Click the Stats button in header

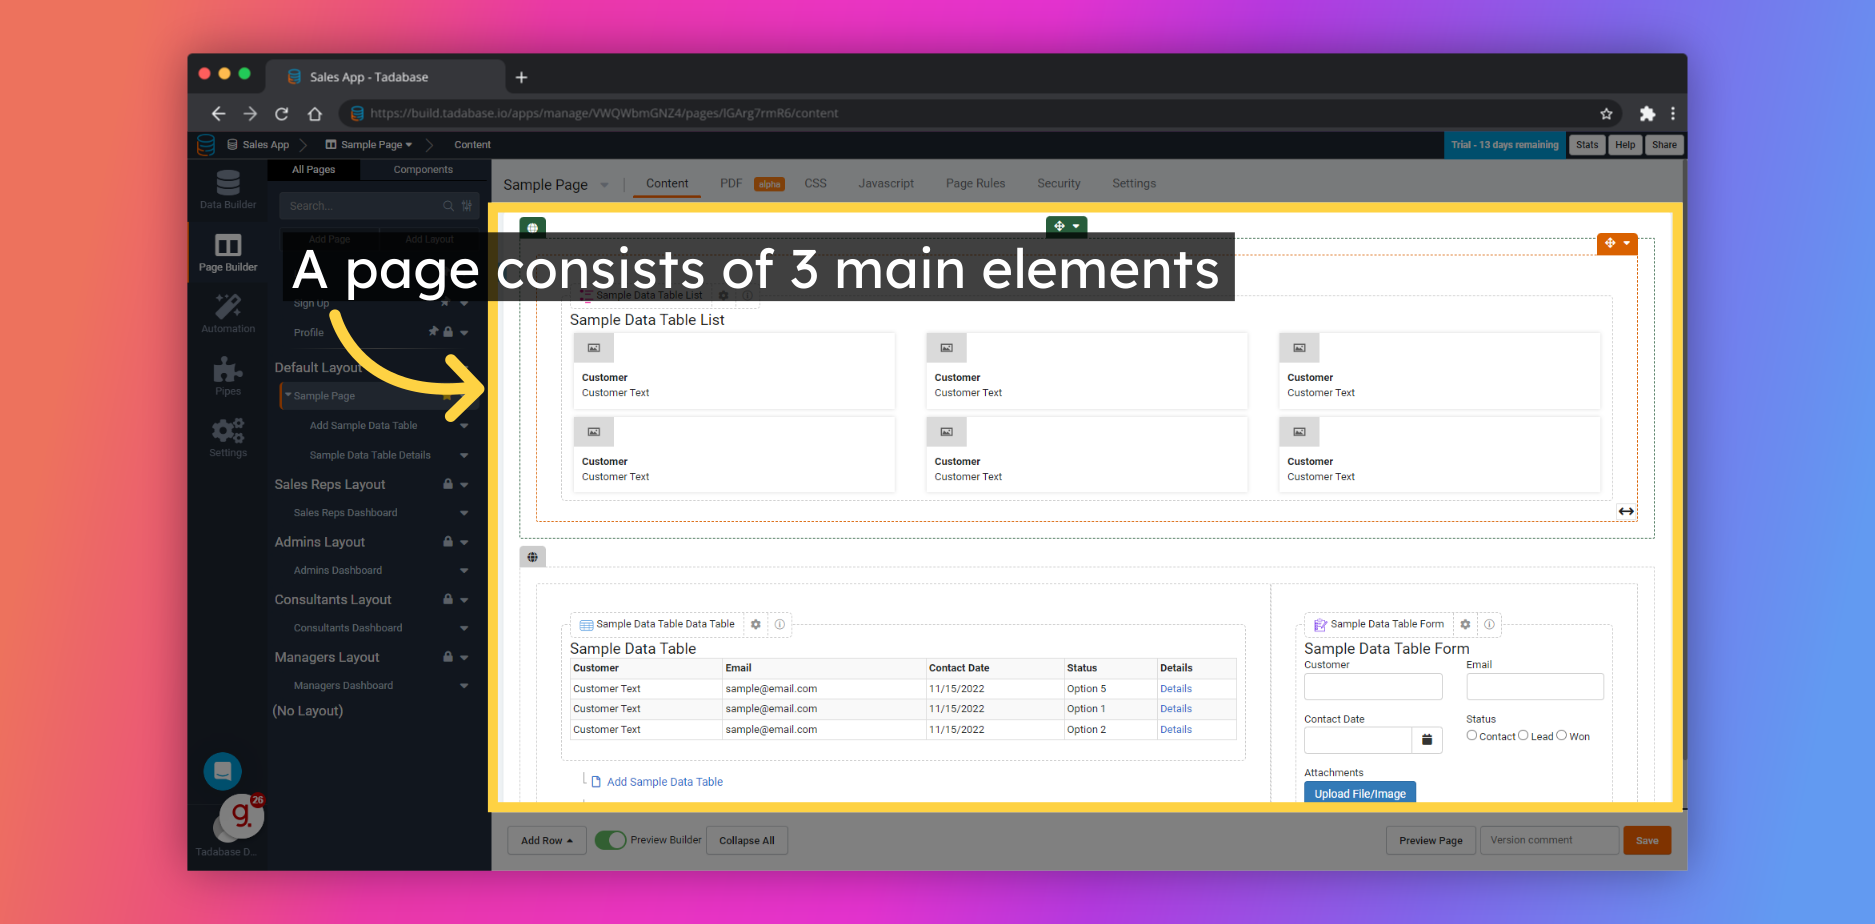coord(1587,145)
